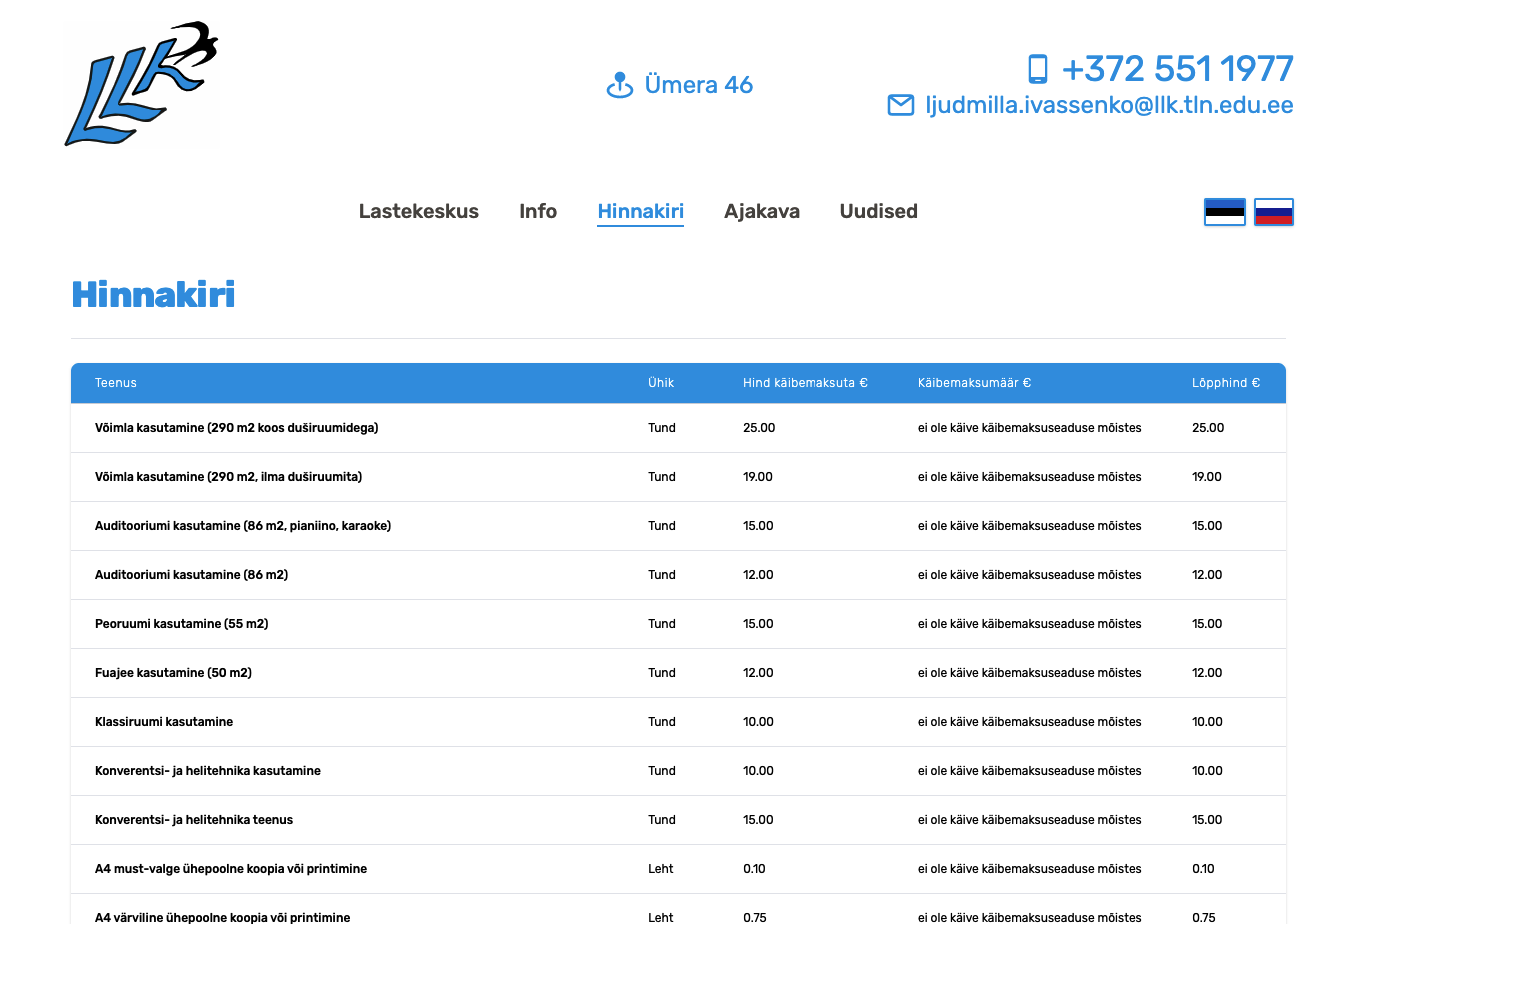
Task: Open the Lastekeskus menu item
Action: click(x=418, y=211)
